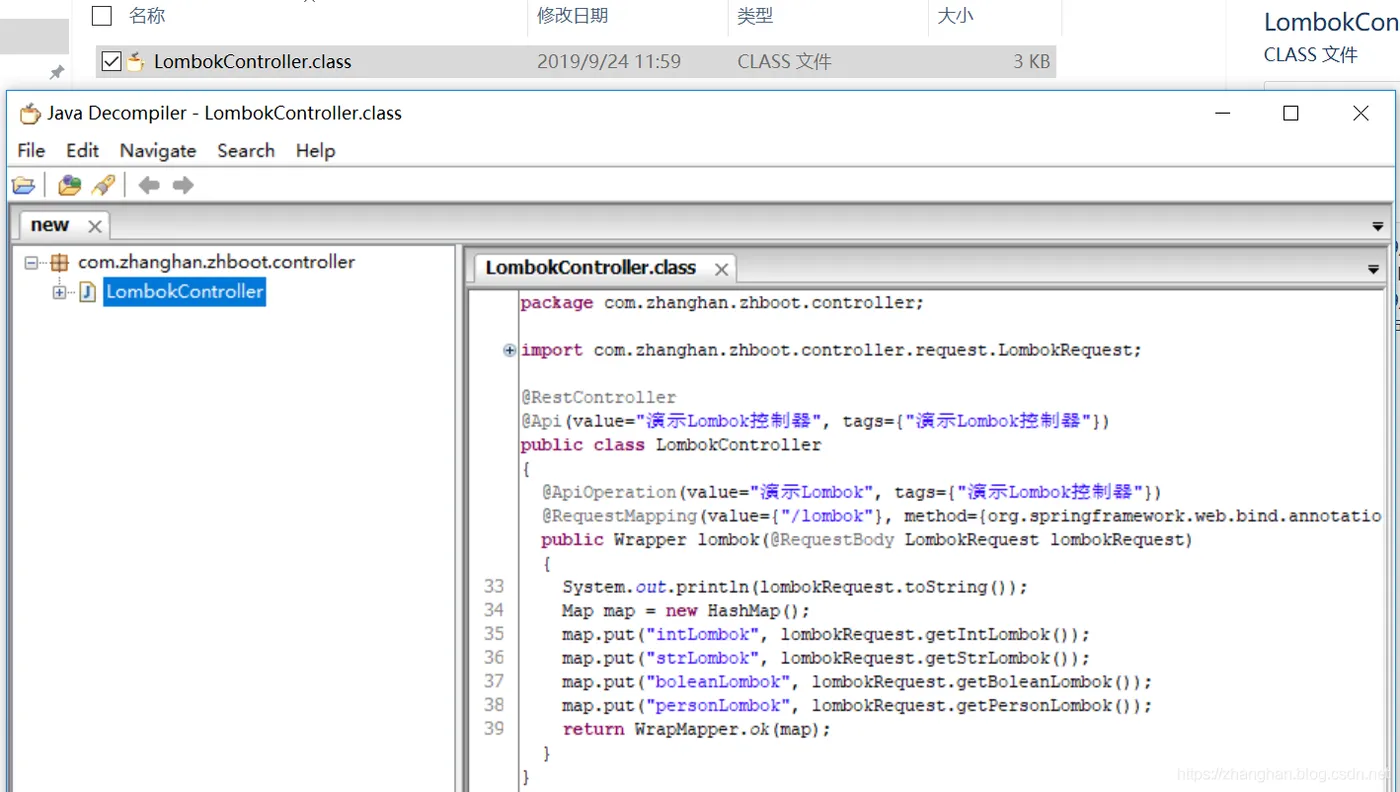Open the tab list dropdown for 'new' panel
Image resolution: width=1400 pixels, height=792 pixels.
tap(1378, 227)
